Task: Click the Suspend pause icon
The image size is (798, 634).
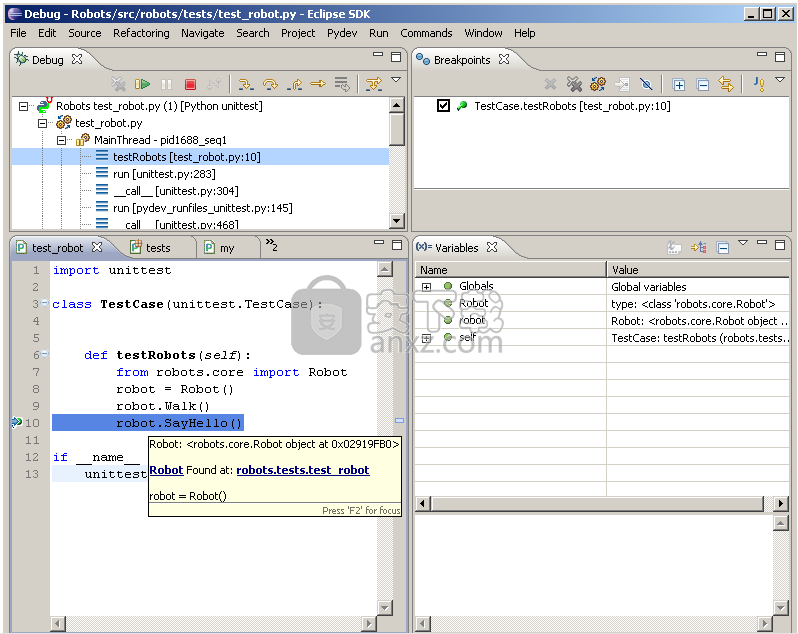Action: click(166, 84)
